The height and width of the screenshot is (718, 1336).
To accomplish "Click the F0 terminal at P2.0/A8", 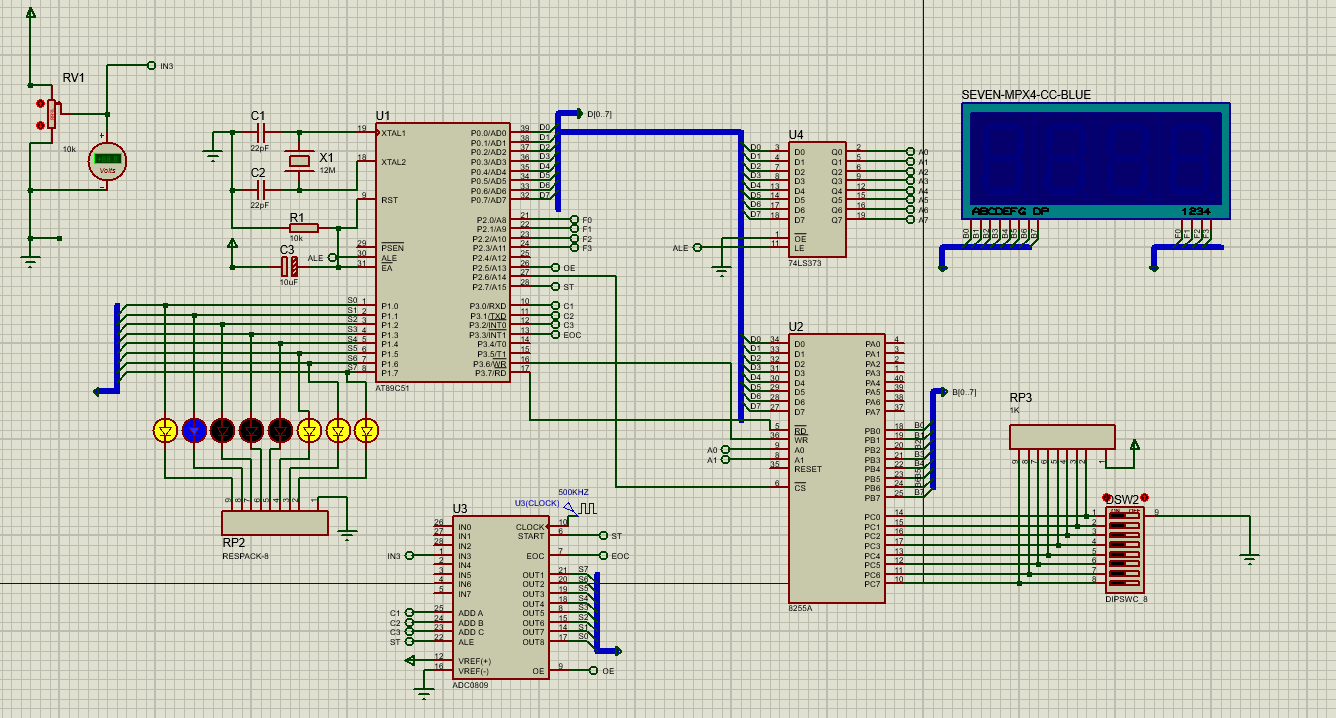I will point(574,219).
